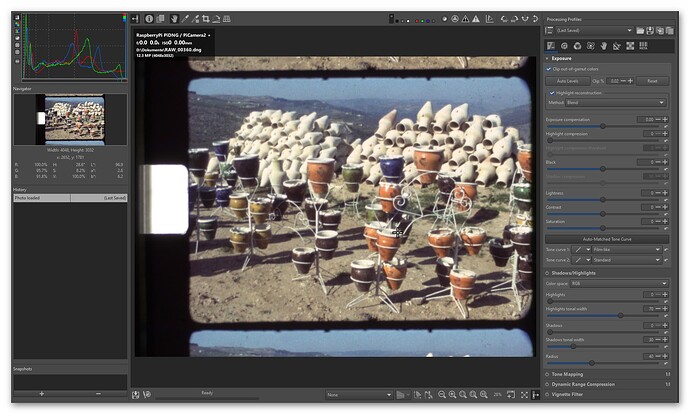Viewport: 690px width, 414px height.
Task: Toggle highlight clipping indication
Action: (476, 19)
